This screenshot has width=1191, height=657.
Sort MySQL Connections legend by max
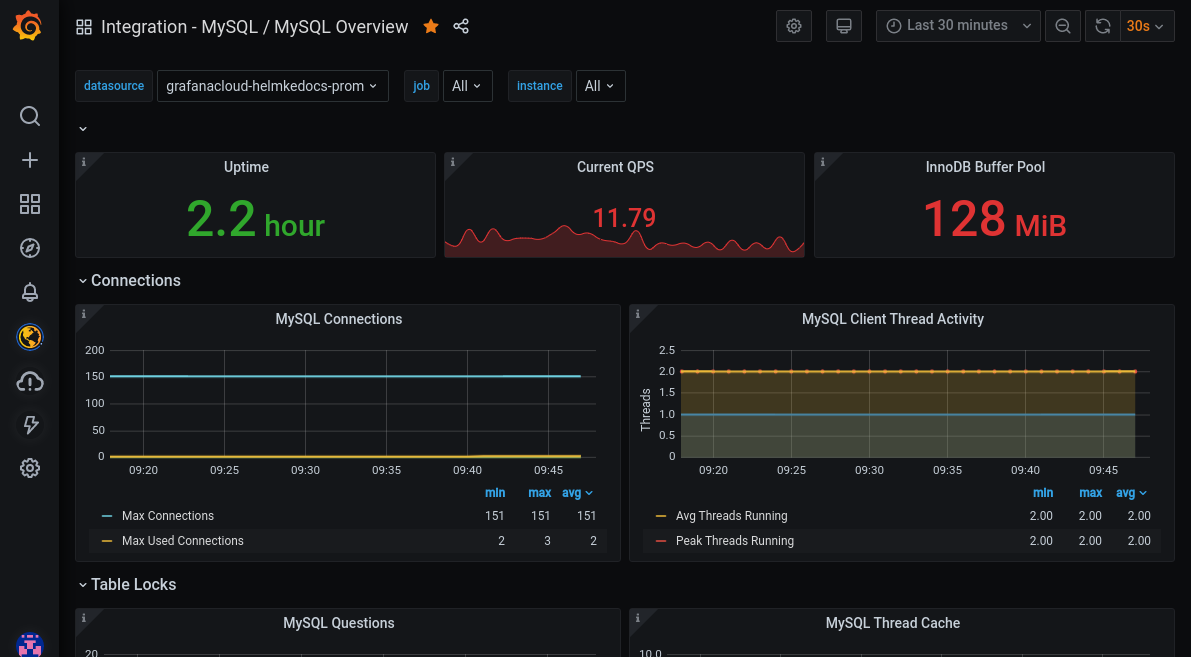[539, 493]
